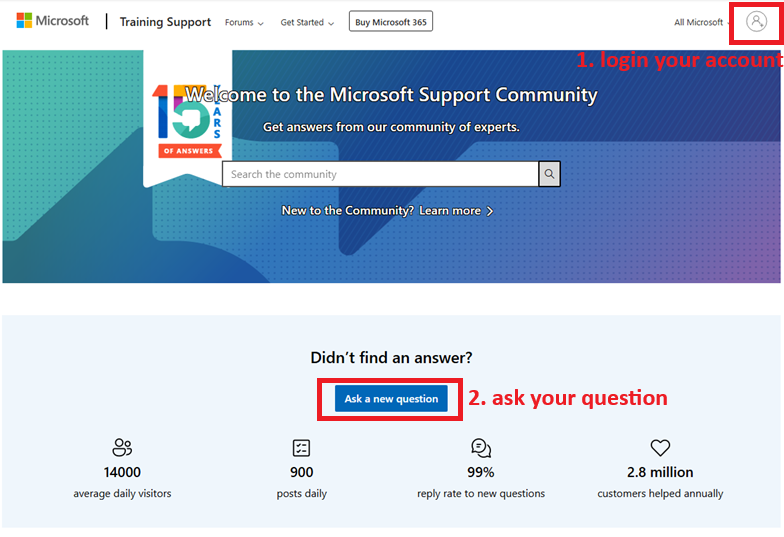Click the magnifier search button
Screen dimensions: 784x537
[x=549, y=174]
